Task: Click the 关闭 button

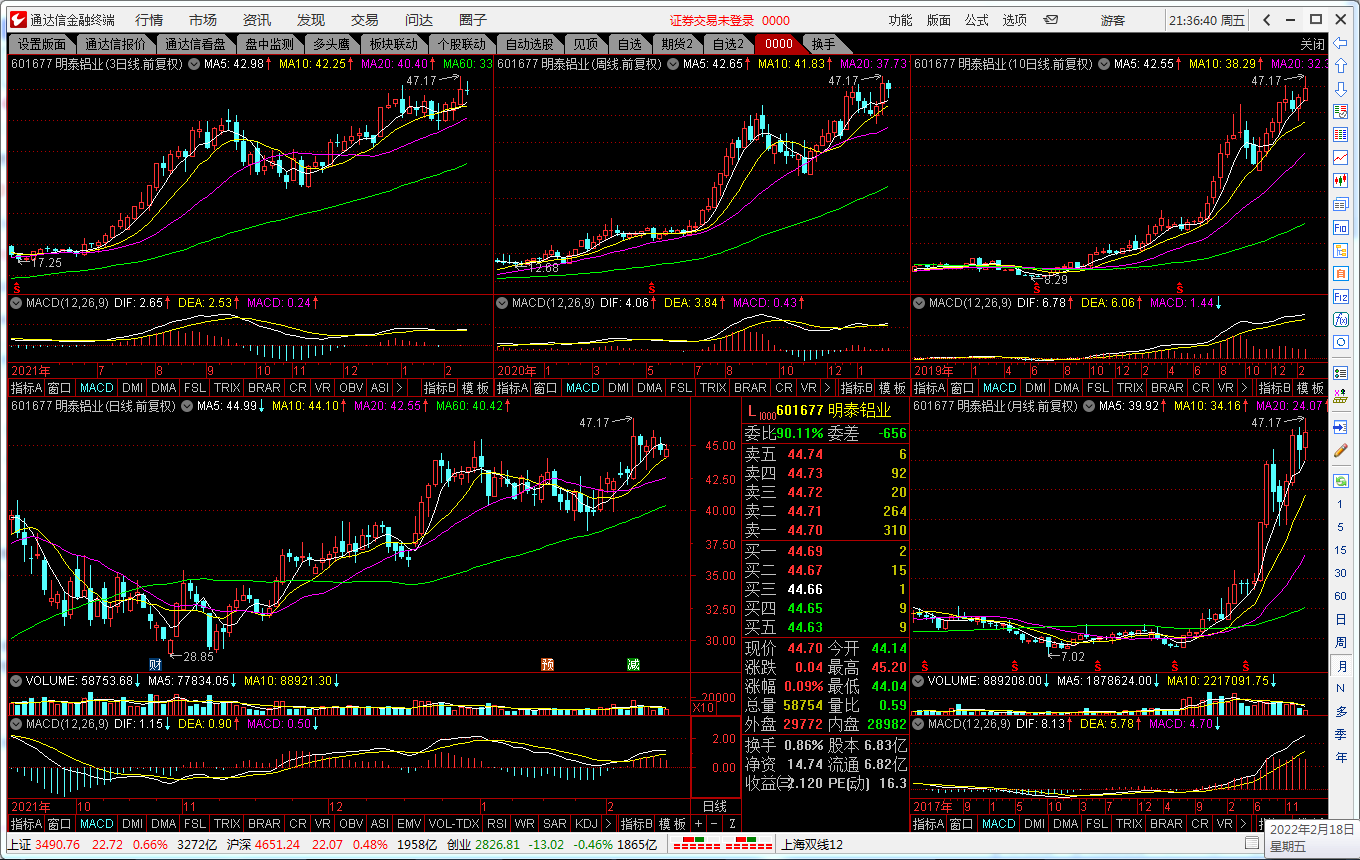Action: coord(1312,45)
